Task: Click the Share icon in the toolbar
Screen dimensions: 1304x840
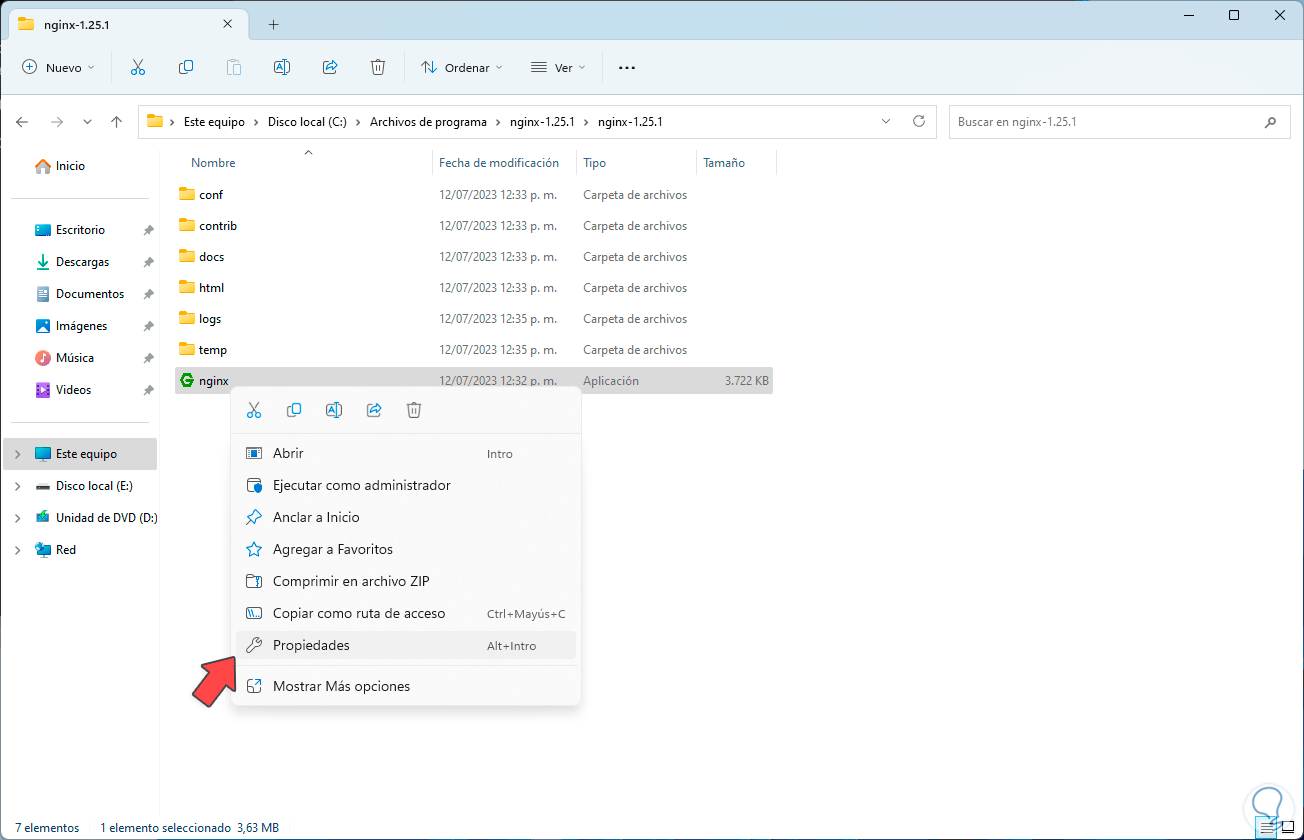Action: 330,67
